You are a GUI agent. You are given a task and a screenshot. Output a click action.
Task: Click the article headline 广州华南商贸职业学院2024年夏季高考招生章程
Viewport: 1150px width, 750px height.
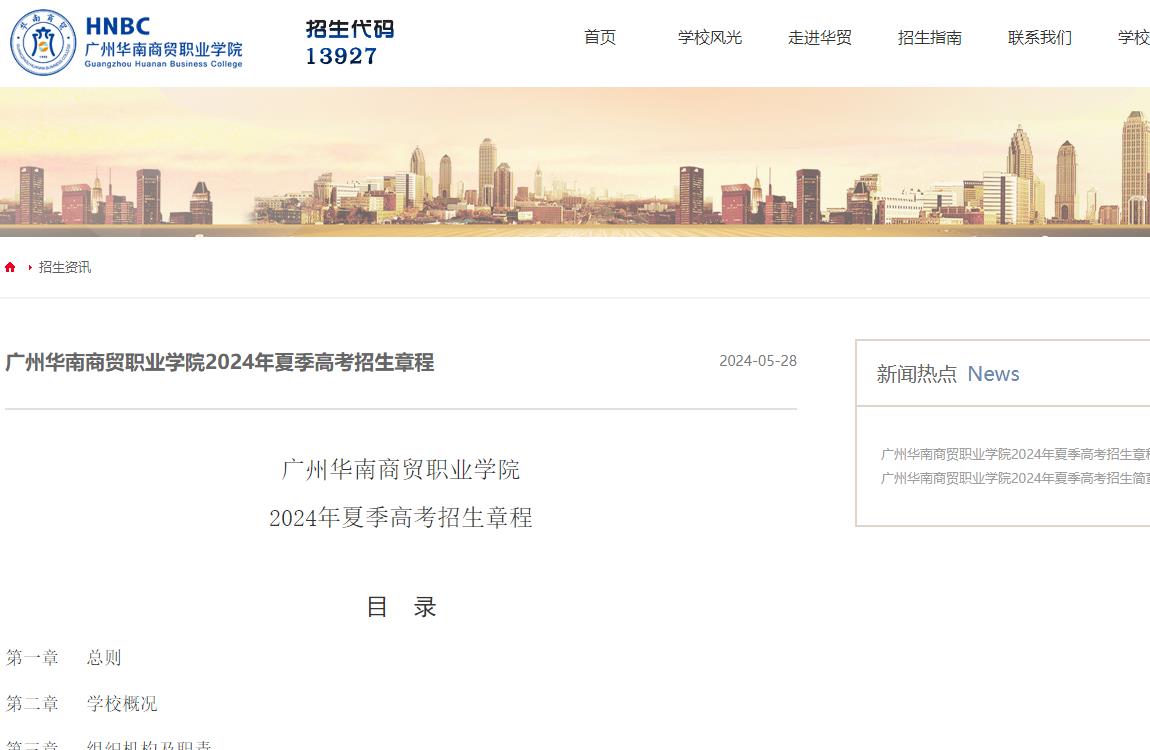tap(220, 362)
